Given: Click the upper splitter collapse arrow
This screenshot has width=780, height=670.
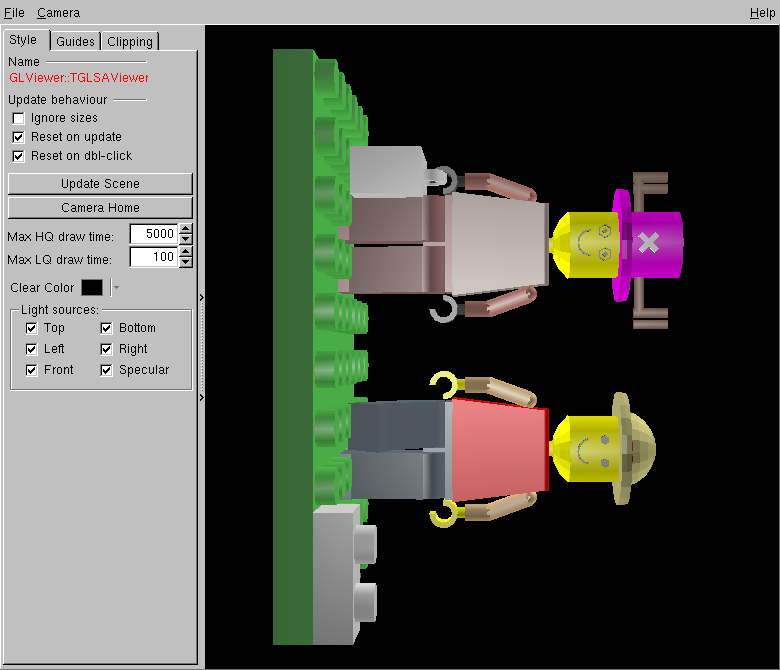Looking at the screenshot, I should (x=201, y=297).
